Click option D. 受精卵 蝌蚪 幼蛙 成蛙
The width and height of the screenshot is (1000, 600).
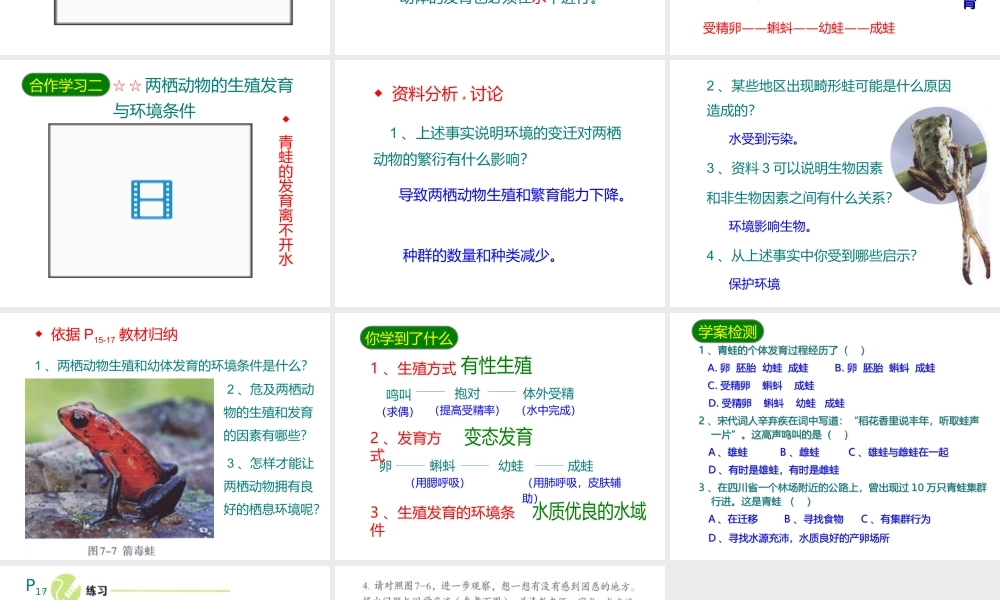coord(776,403)
